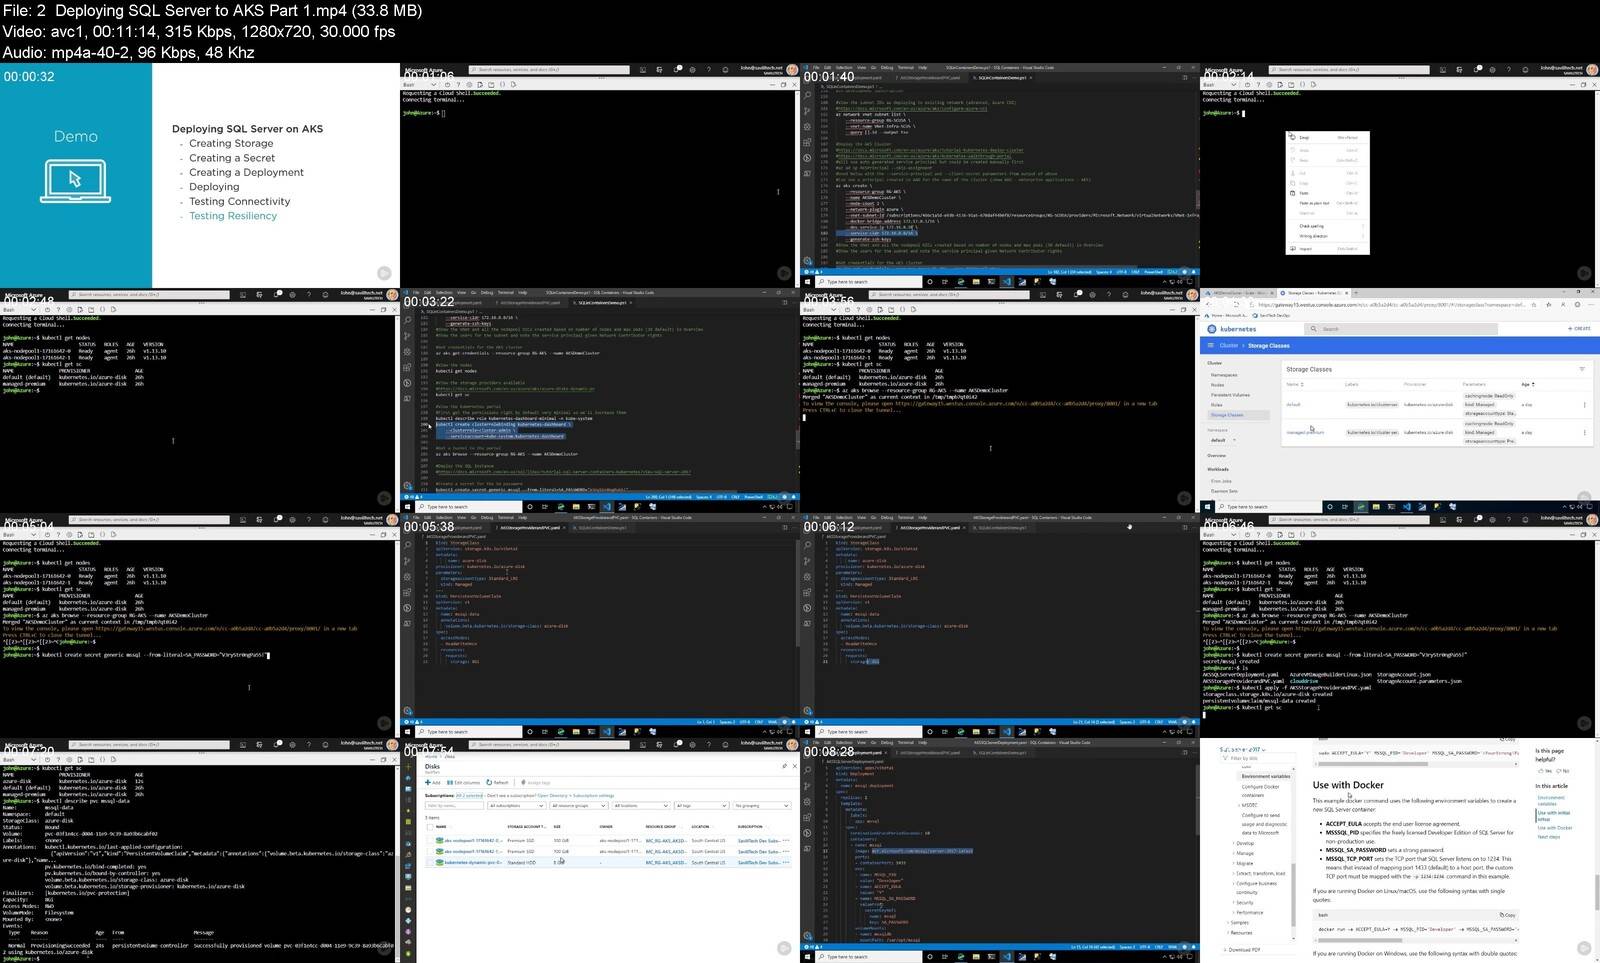Pin the Disks blade using the pin icon

[x=784, y=766]
